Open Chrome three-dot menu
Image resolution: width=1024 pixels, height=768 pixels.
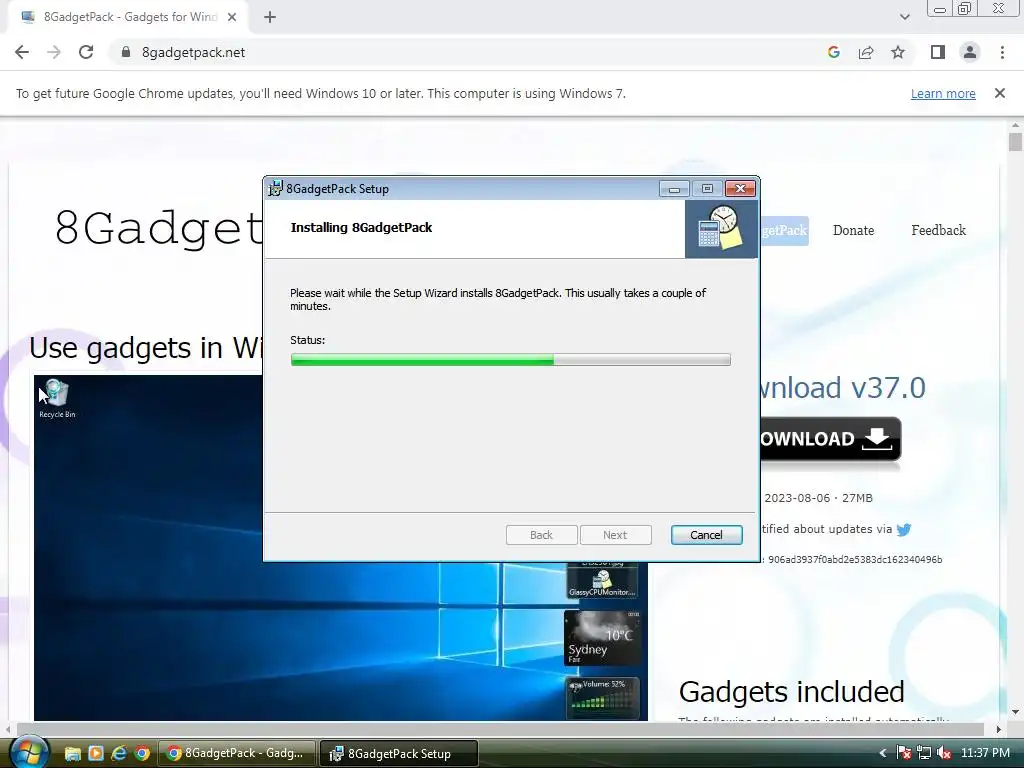click(x=1002, y=52)
